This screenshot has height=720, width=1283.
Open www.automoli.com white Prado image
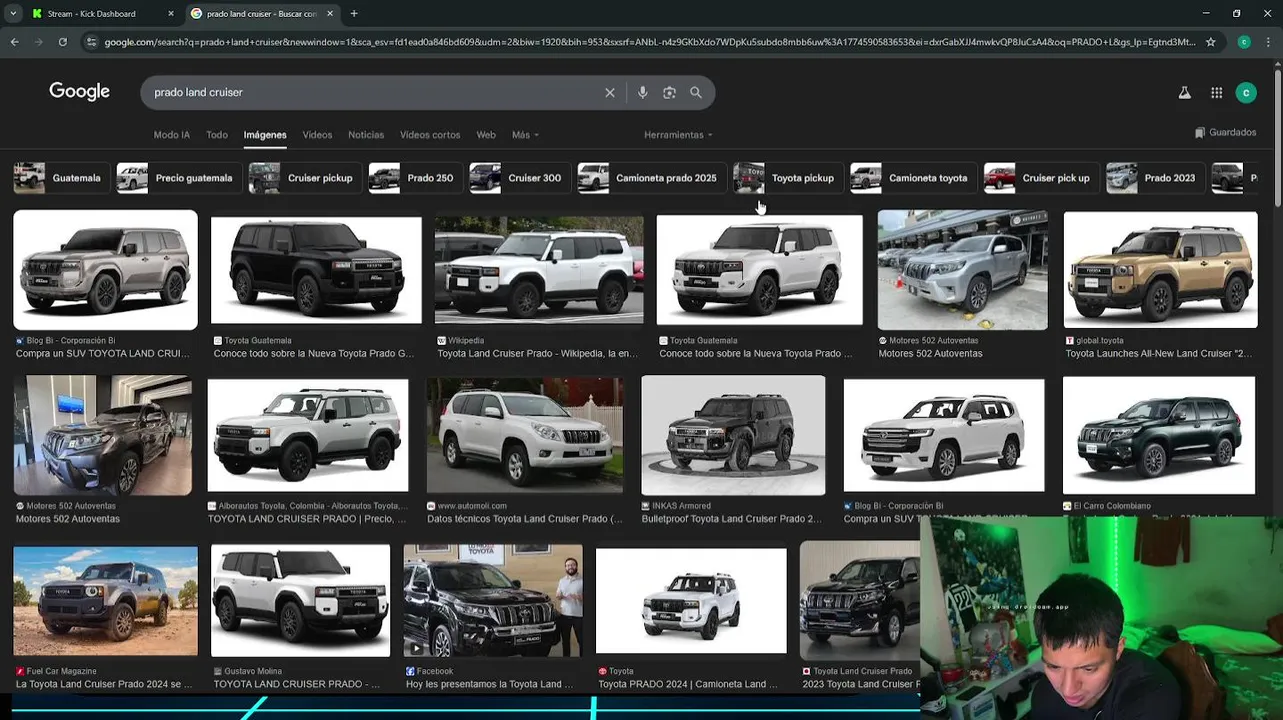[x=525, y=435]
